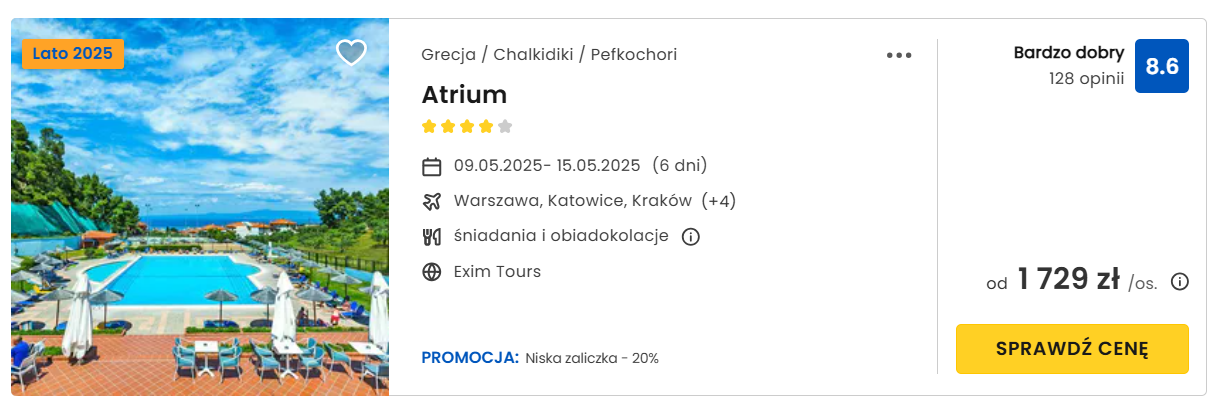Viewport: 1218px width, 411px height.
Task: Click the 1 729 zł price
Action: coord(1068,280)
